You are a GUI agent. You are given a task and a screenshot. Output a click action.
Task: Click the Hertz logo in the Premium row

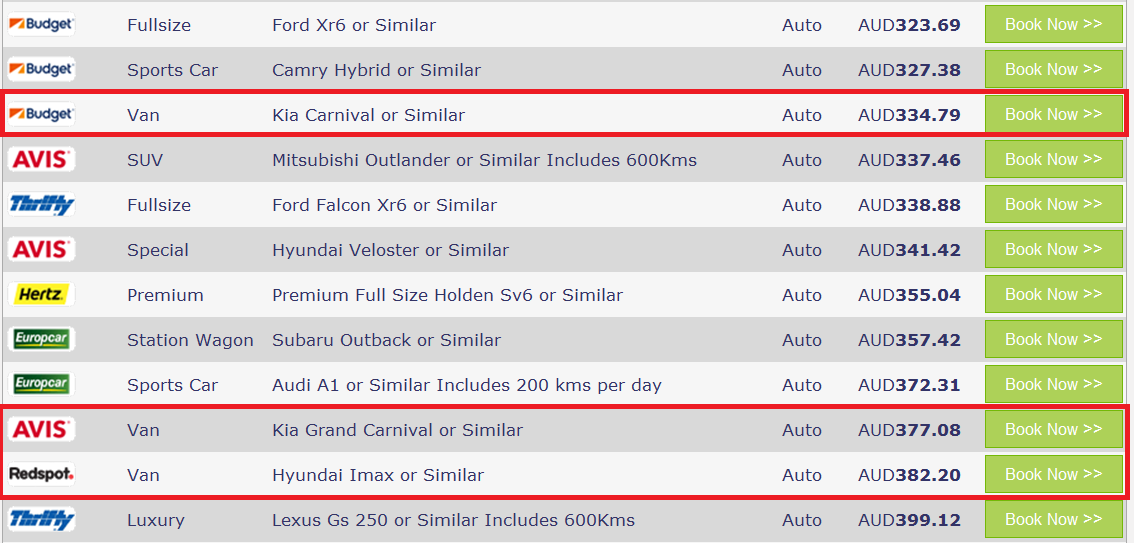(x=41, y=295)
